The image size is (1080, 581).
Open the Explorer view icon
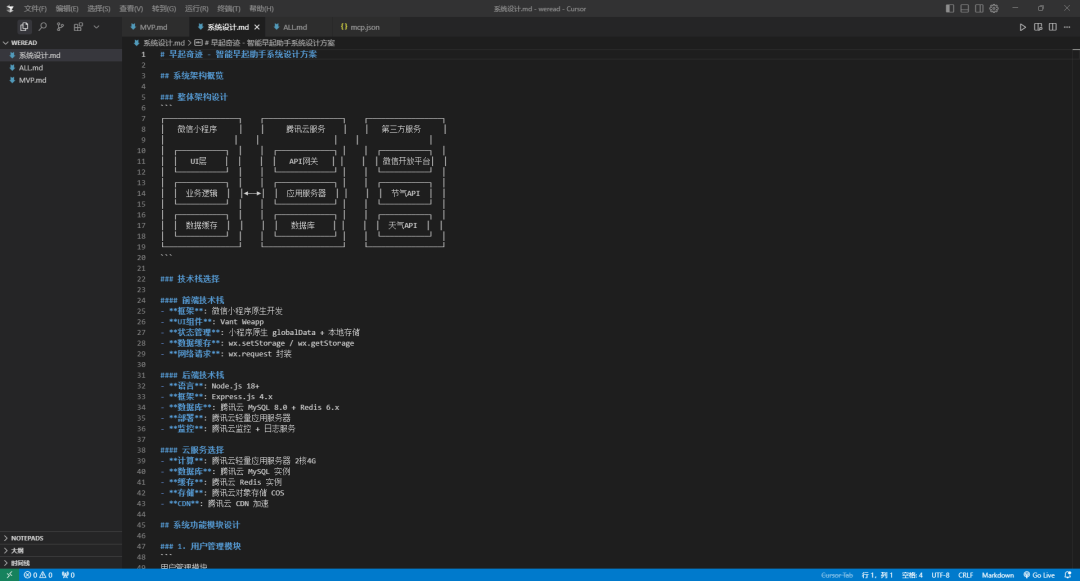[x=24, y=27]
